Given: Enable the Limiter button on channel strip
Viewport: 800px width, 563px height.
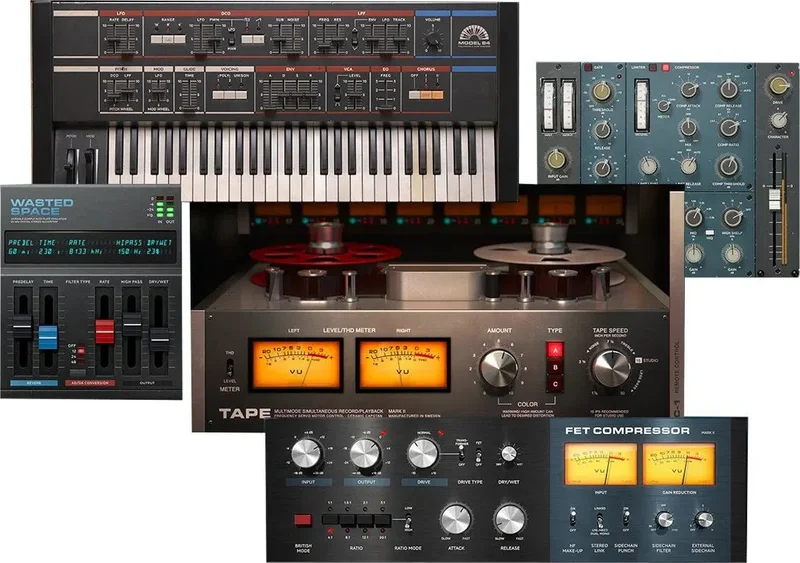Looking at the screenshot, I should 652,67.
